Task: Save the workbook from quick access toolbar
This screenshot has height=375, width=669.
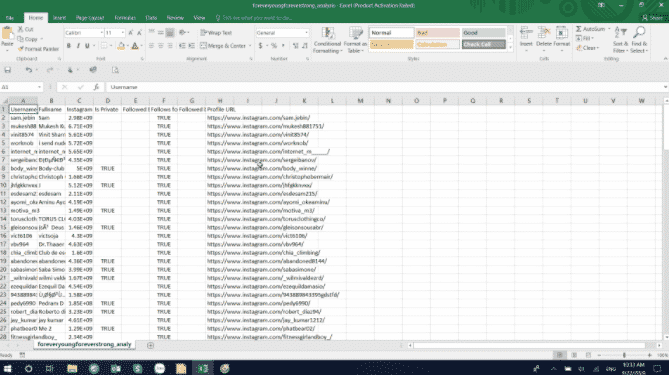Action: (x=8, y=70)
